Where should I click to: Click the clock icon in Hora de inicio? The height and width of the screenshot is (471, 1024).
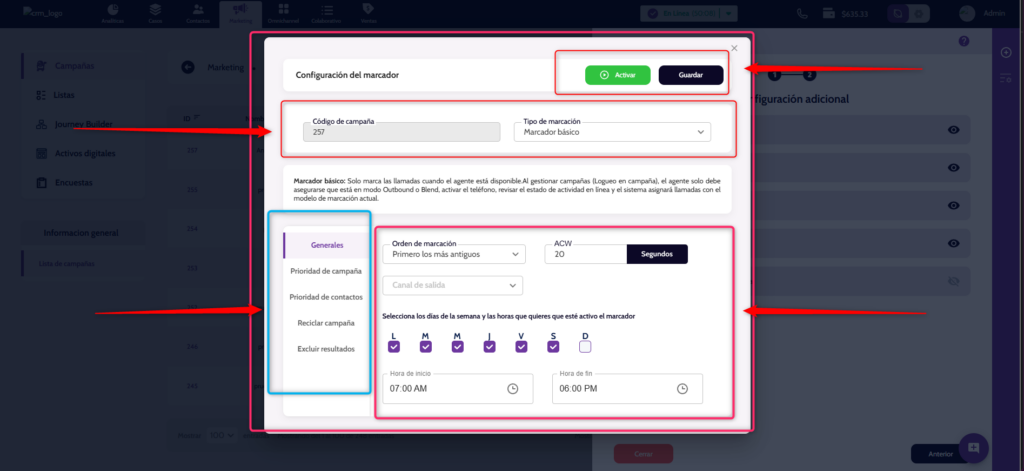(x=513, y=388)
